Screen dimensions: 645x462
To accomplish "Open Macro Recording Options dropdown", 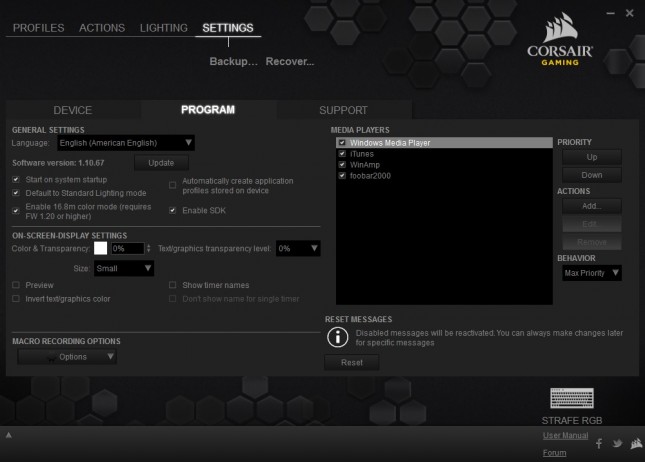I will [x=67, y=357].
